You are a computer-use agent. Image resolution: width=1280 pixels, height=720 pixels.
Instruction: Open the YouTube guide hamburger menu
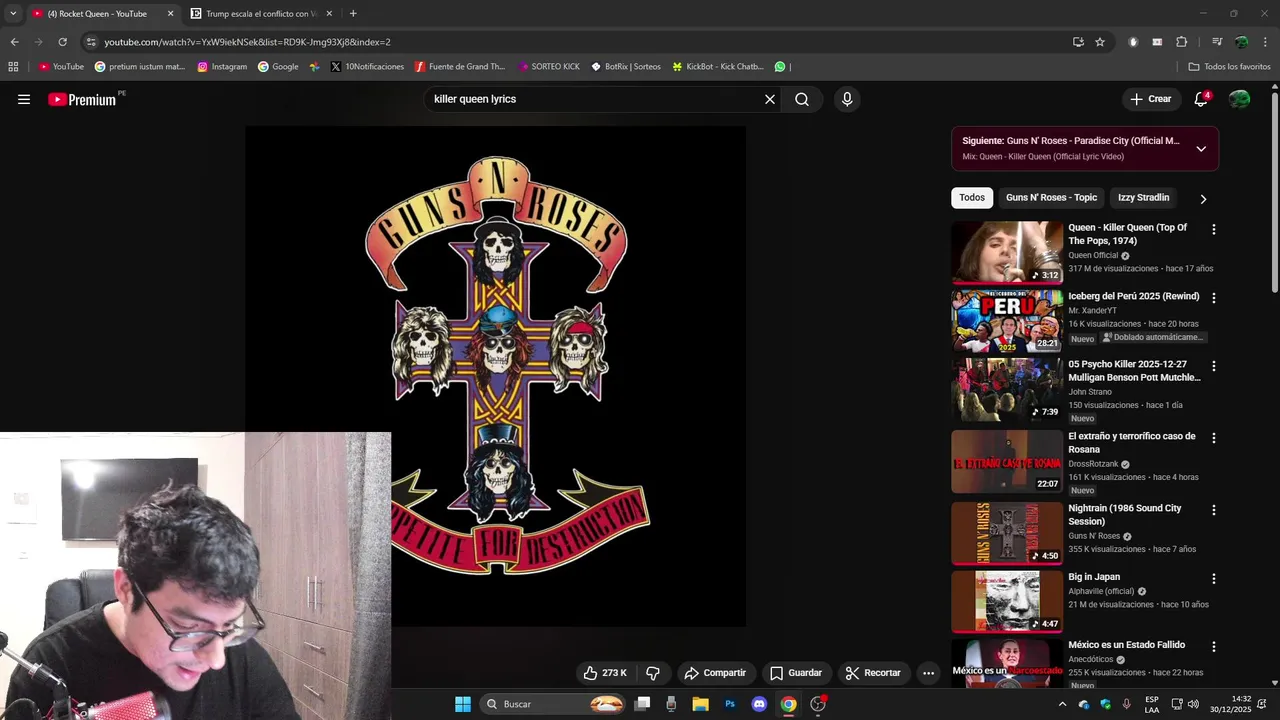tap(24, 99)
